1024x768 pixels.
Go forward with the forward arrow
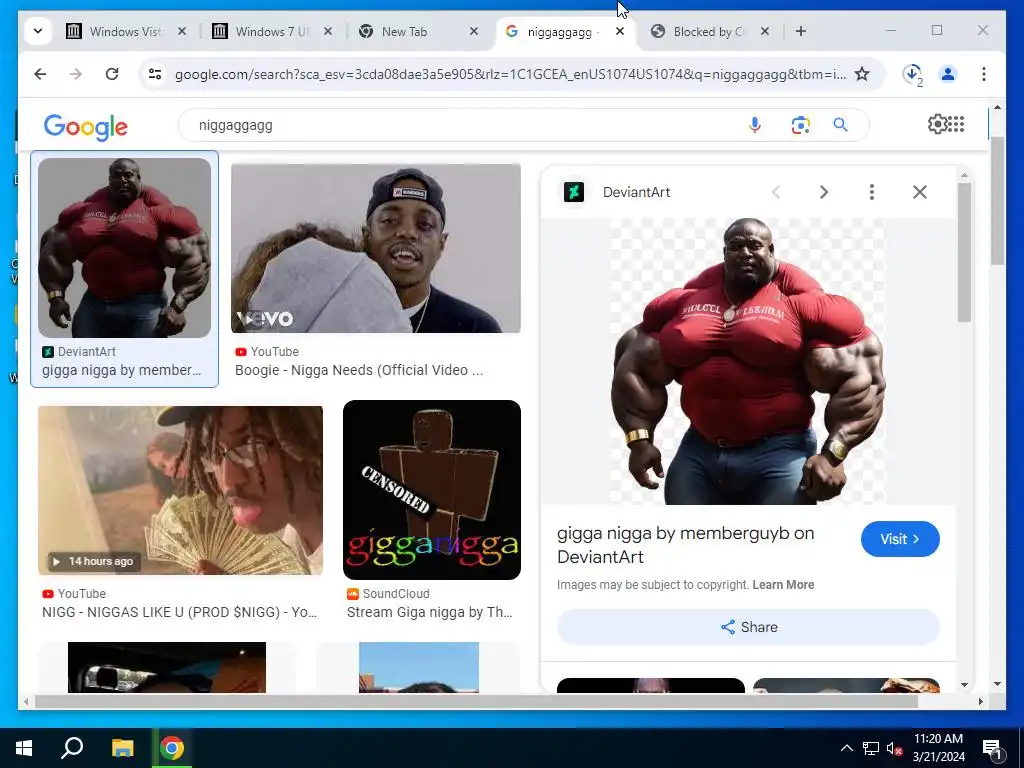pos(76,74)
